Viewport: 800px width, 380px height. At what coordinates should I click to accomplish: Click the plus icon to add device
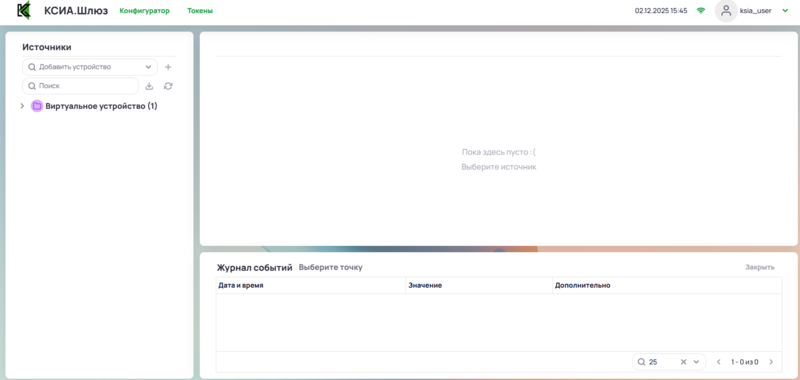click(x=168, y=67)
